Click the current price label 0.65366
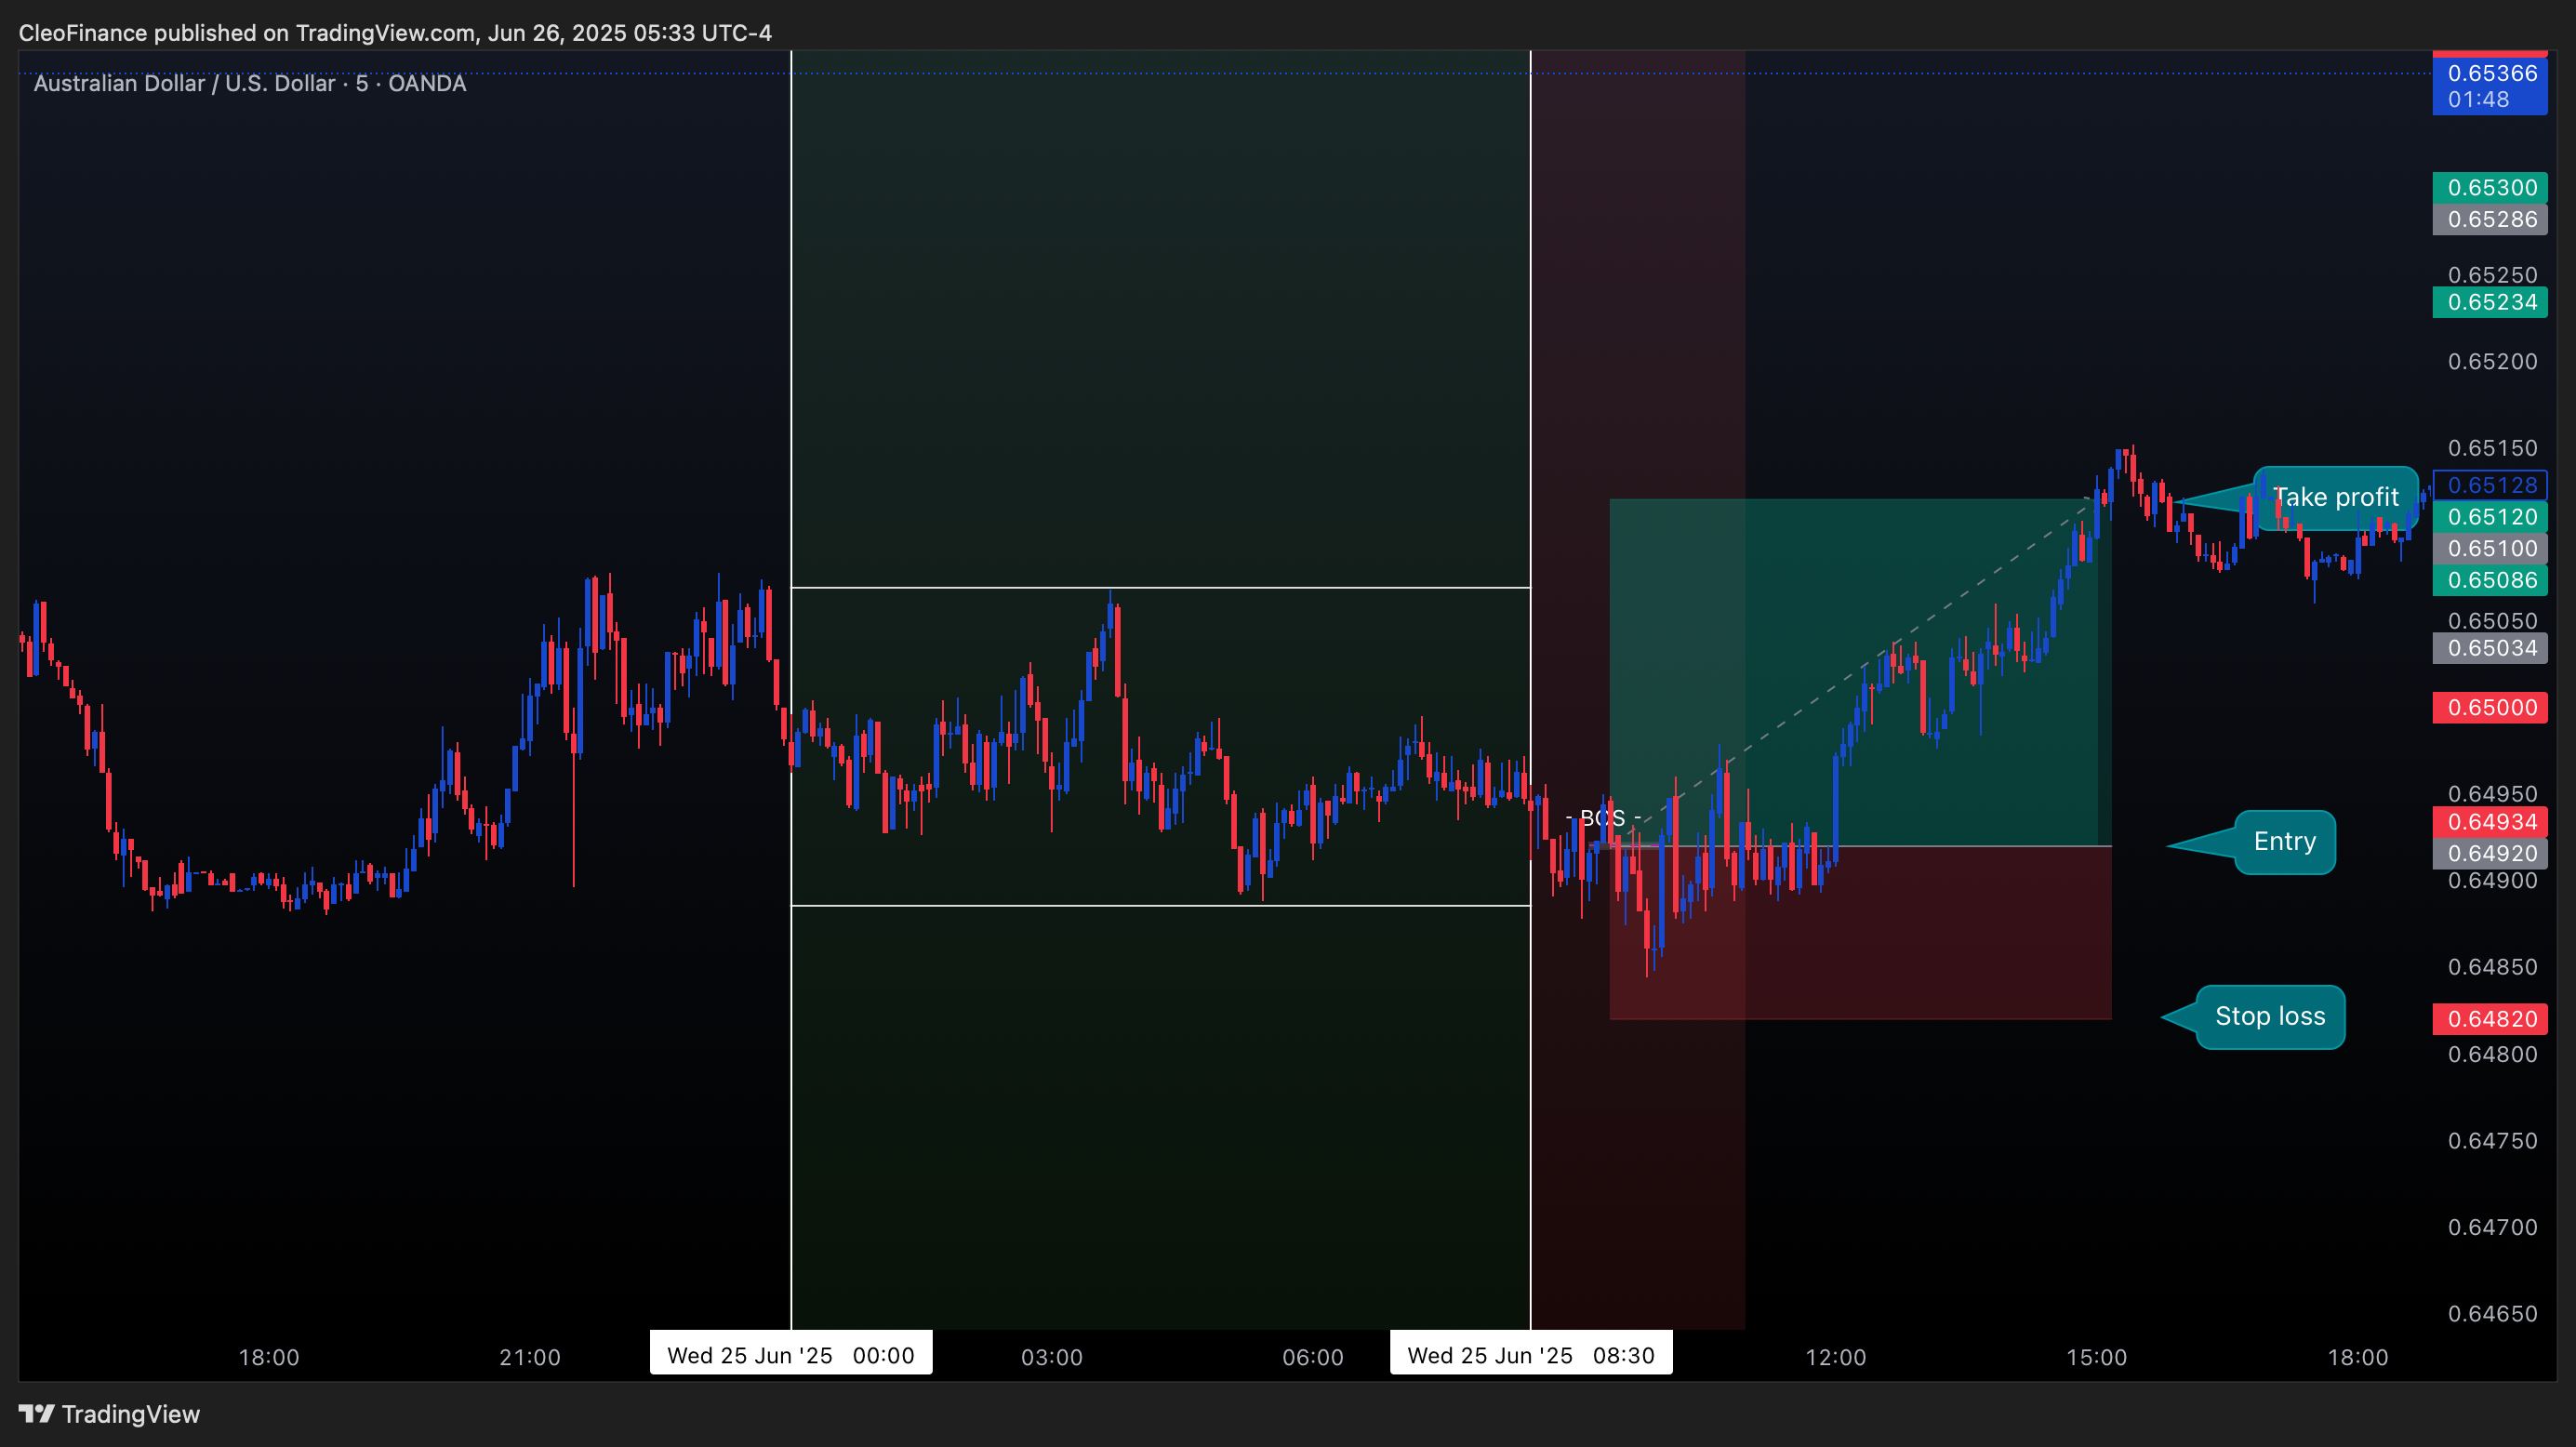 click(x=2490, y=85)
